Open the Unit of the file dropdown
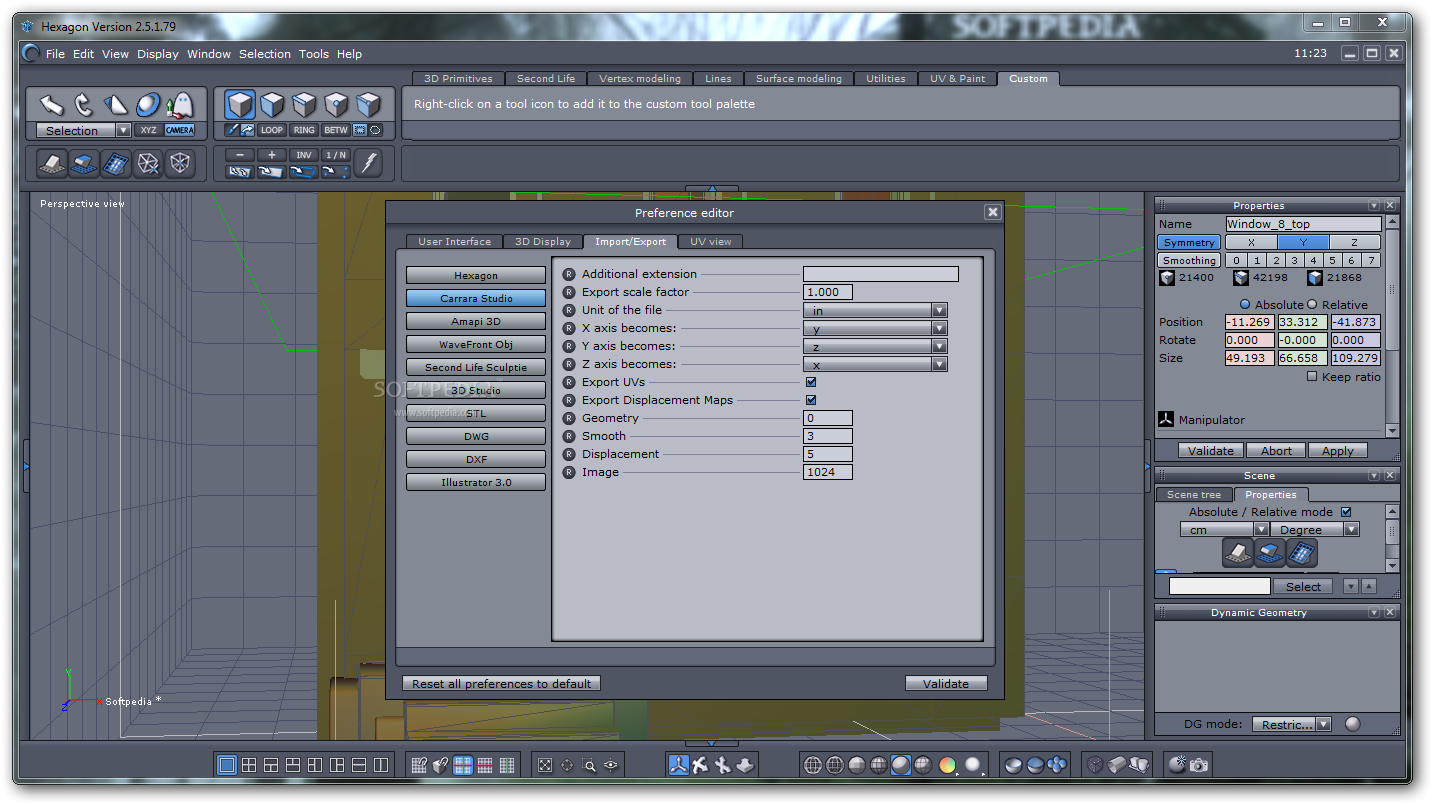 (875, 310)
